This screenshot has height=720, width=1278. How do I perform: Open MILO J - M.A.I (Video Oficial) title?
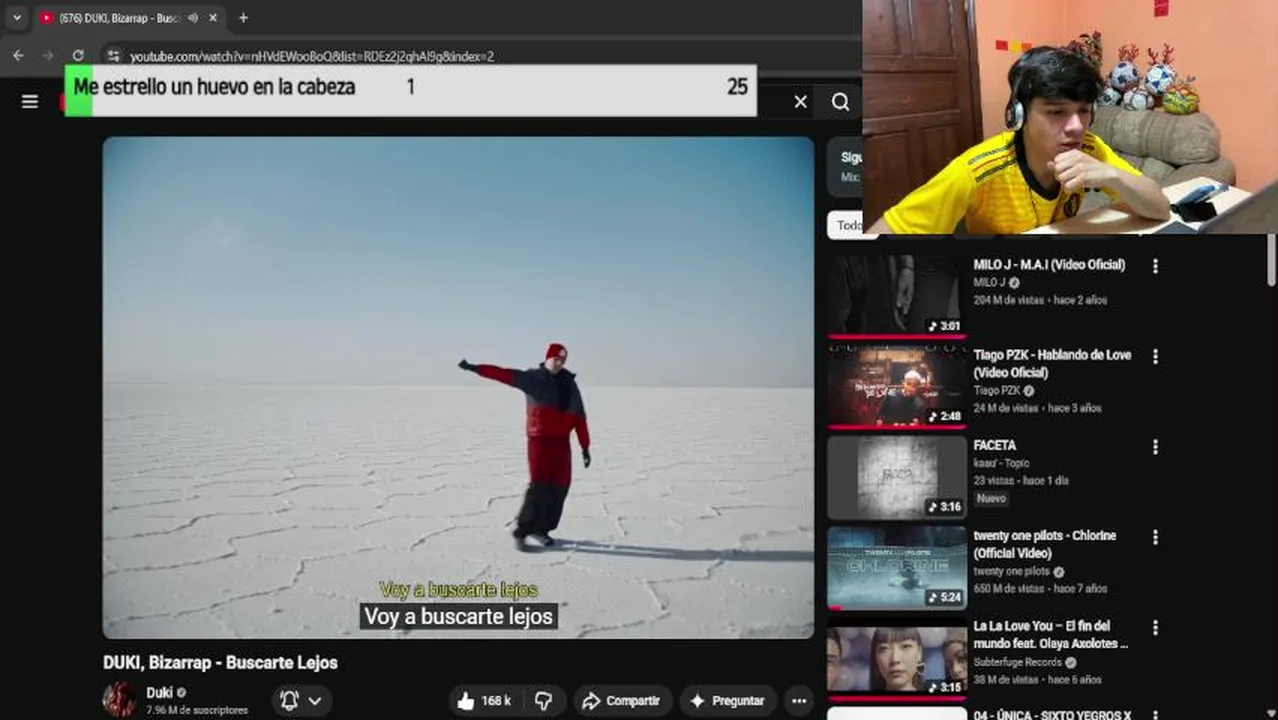pyautogui.click(x=1049, y=265)
